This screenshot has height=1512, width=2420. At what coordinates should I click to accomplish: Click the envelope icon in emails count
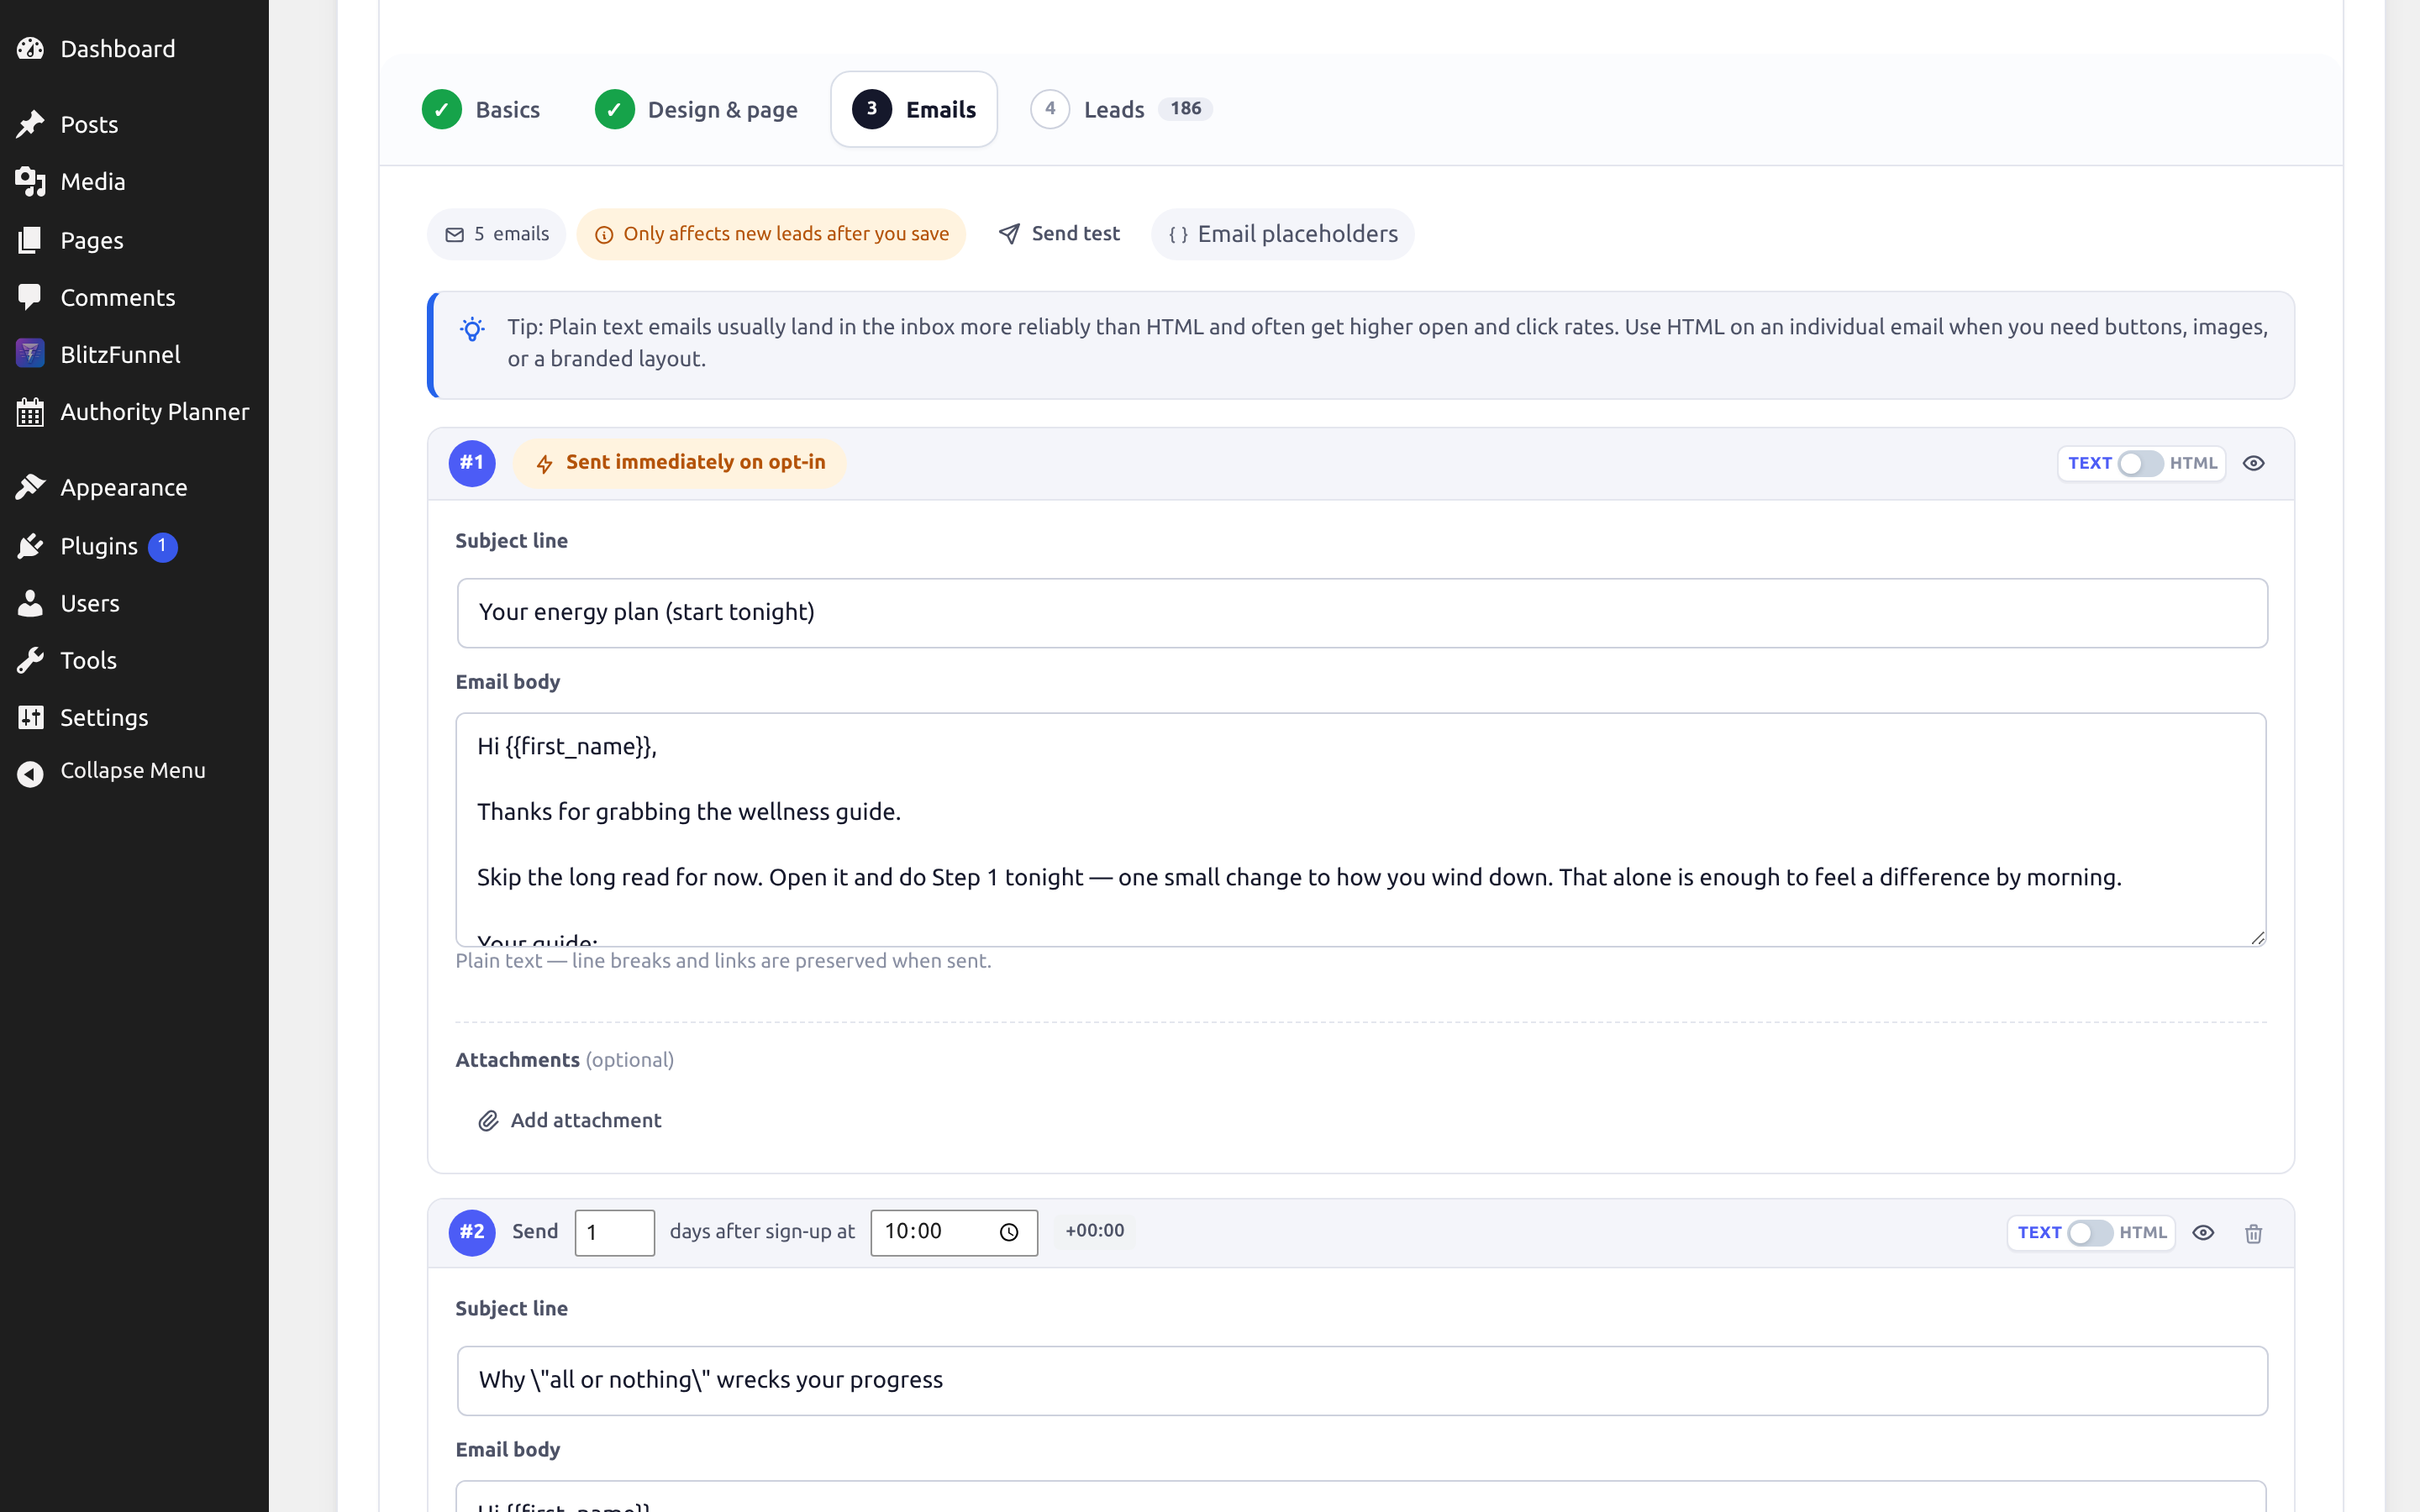454,235
